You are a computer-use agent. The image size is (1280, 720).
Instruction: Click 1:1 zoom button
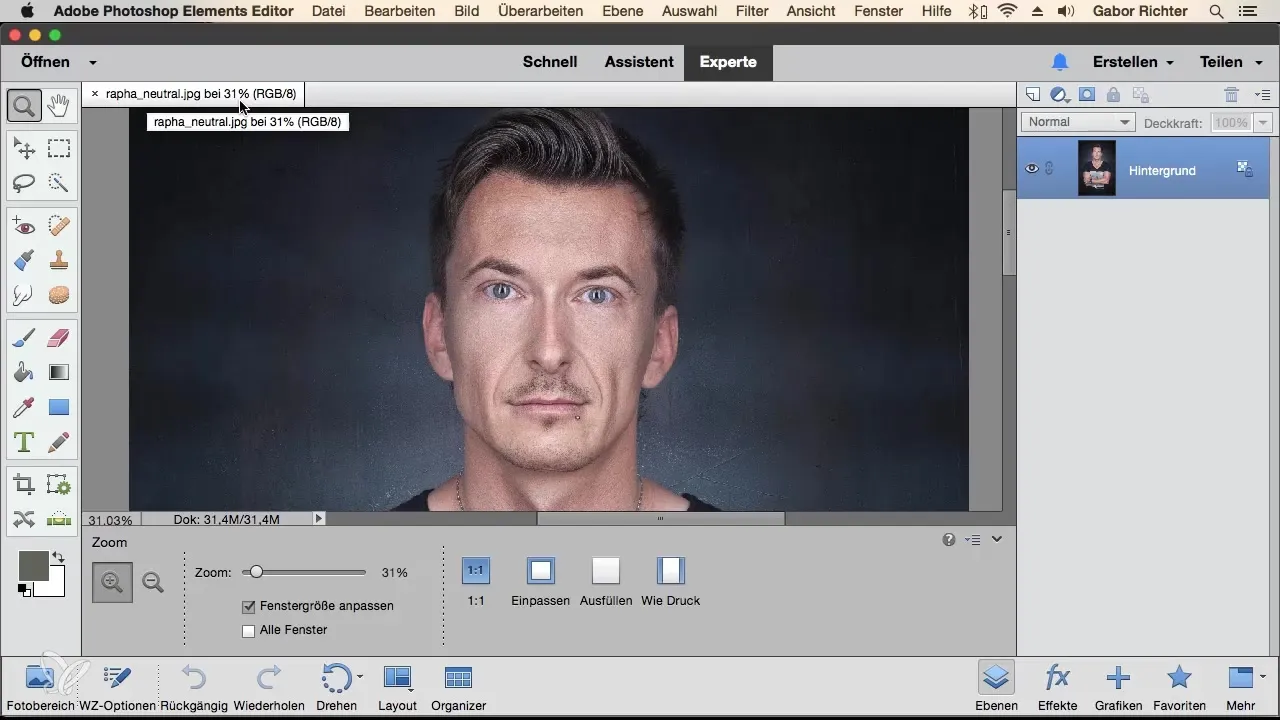pyautogui.click(x=476, y=571)
